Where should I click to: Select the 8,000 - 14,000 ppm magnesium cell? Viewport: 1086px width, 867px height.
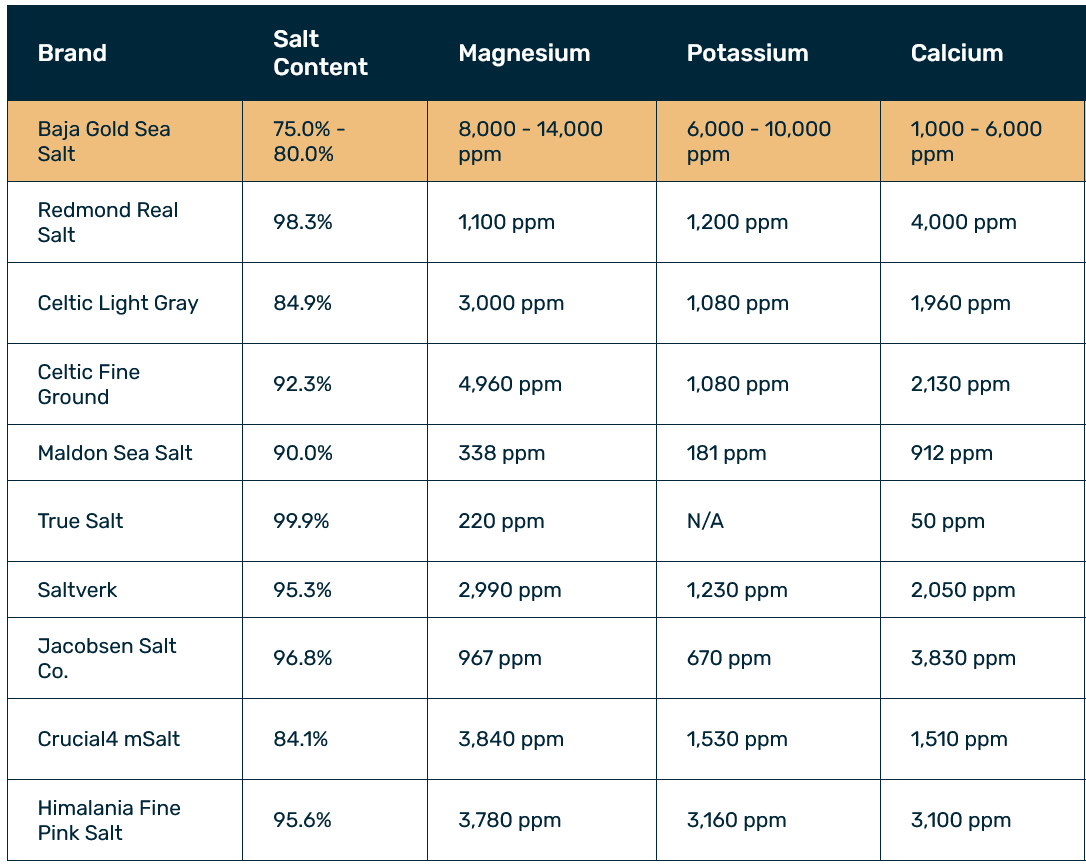click(542, 141)
